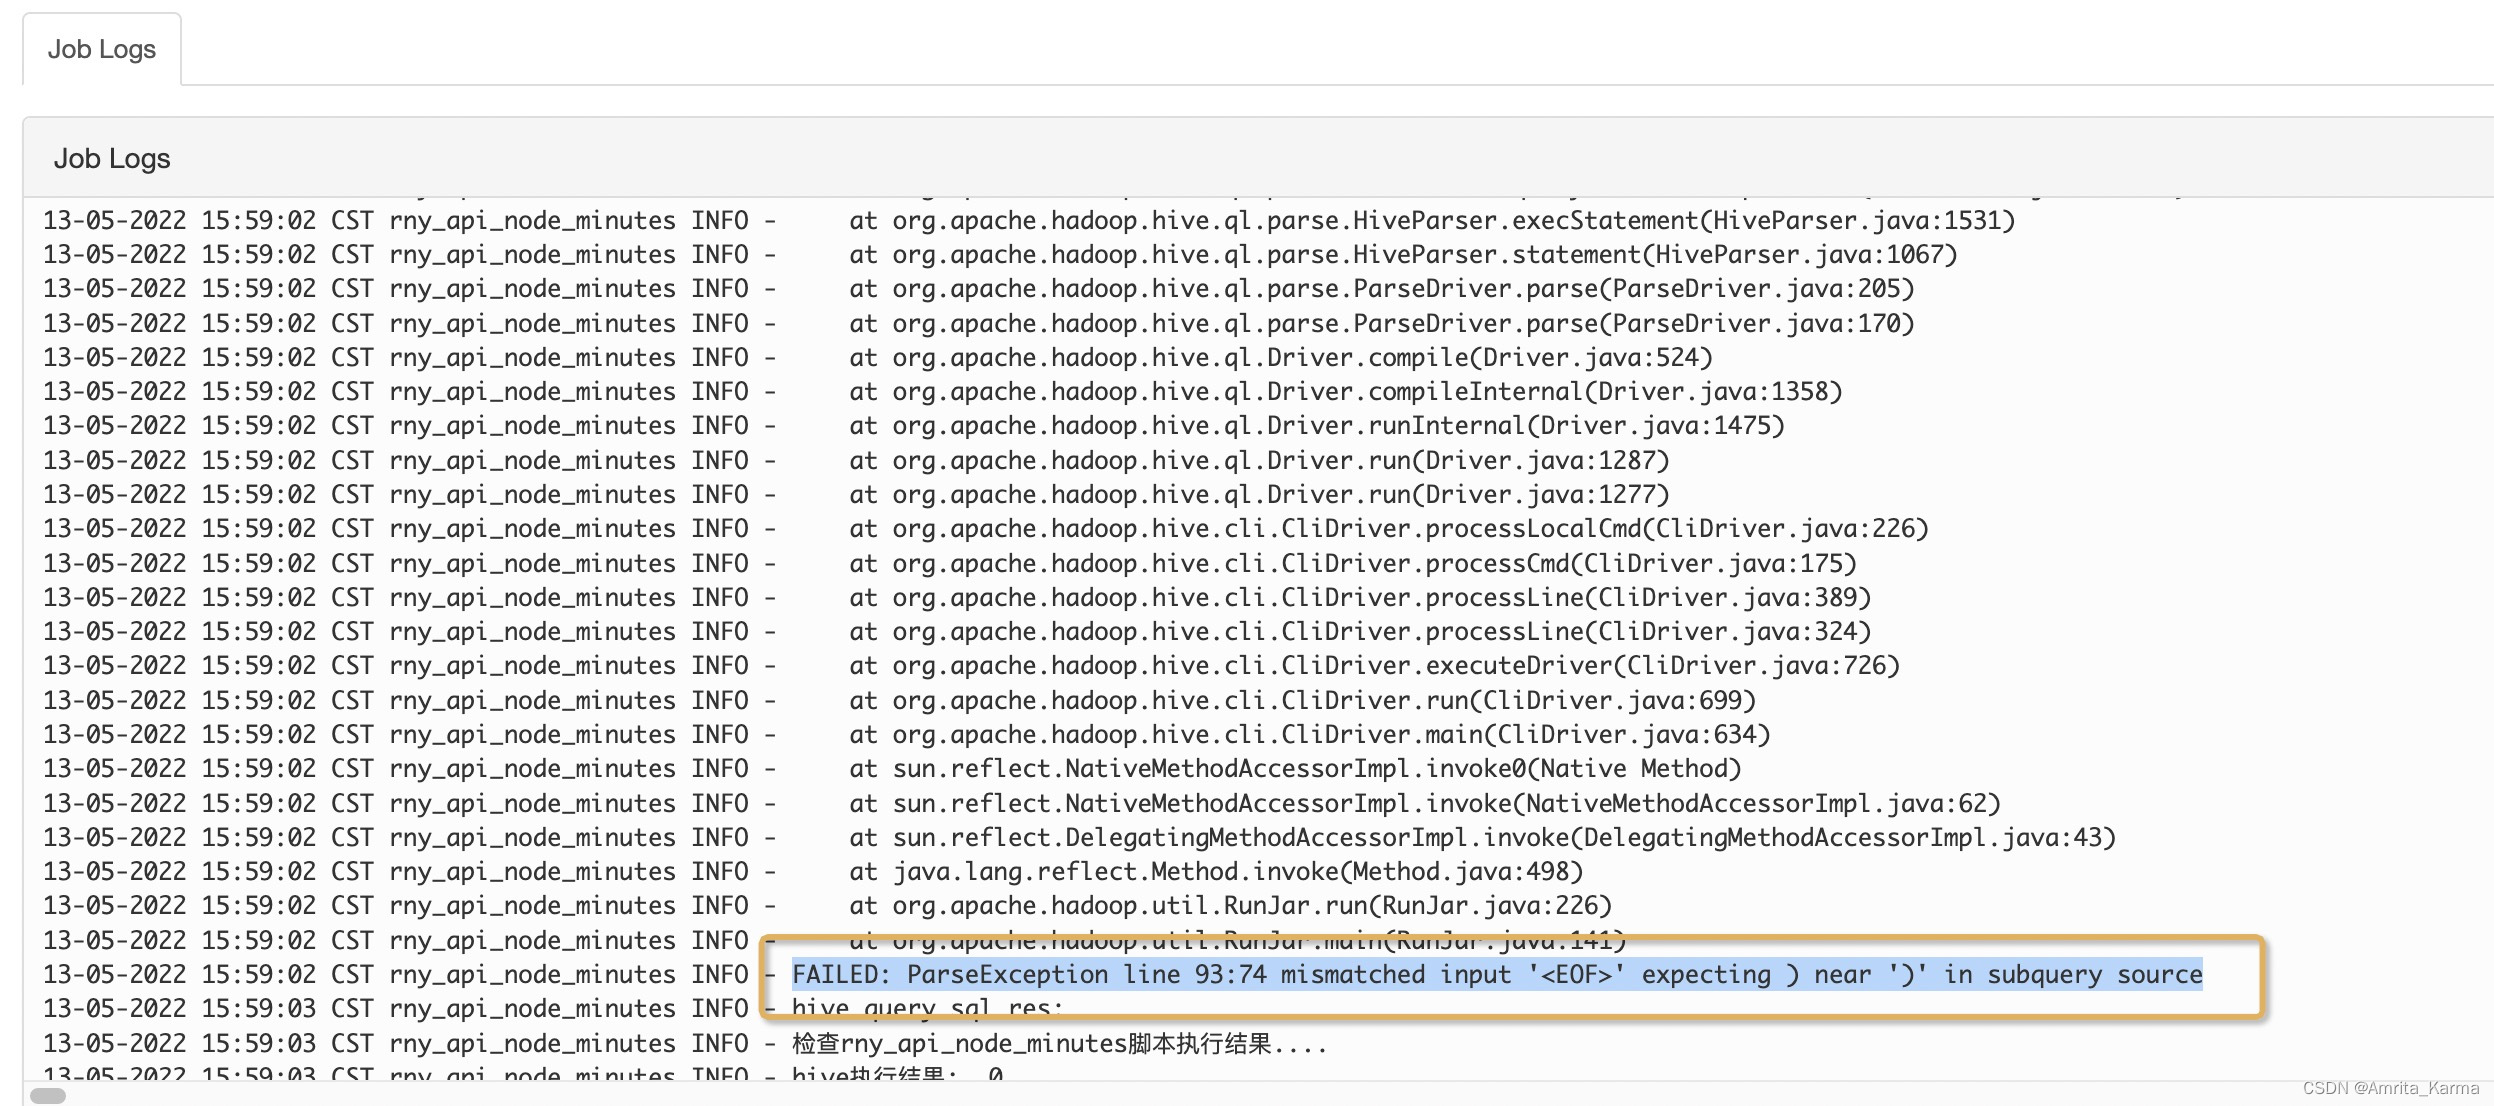Click the ParseDriver.java:205 log line
This screenshot has width=2494, height=1106.
[1380, 289]
